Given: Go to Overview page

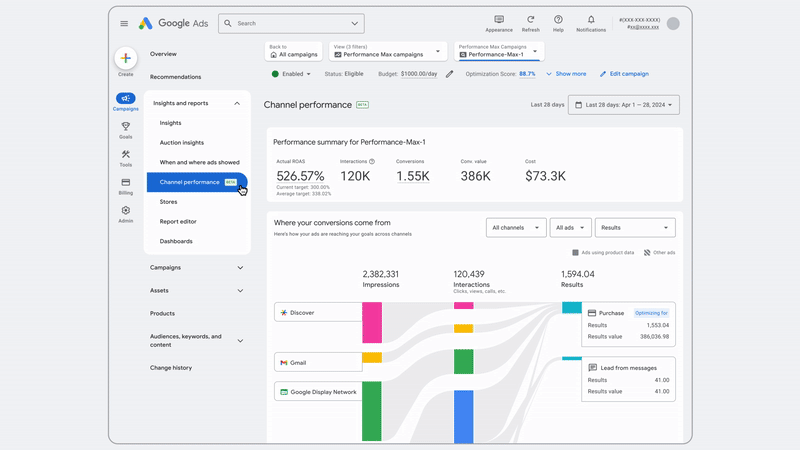Looking at the screenshot, I should (163, 54).
